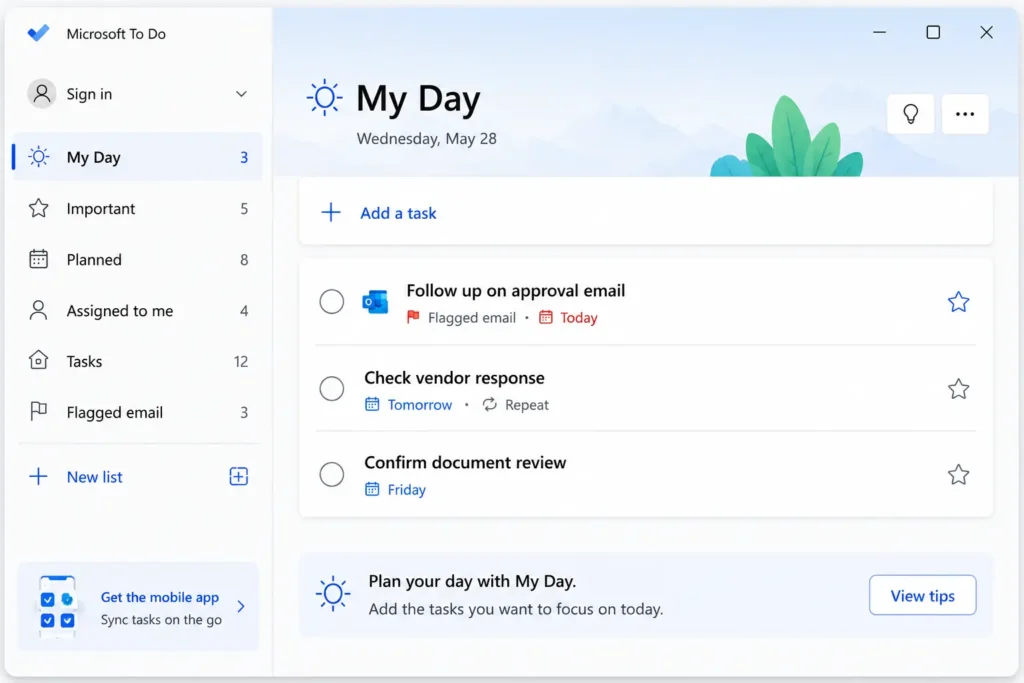The width and height of the screenshot is (1024, 683).
Task: Maximize the To Do window
Action: 933,32
